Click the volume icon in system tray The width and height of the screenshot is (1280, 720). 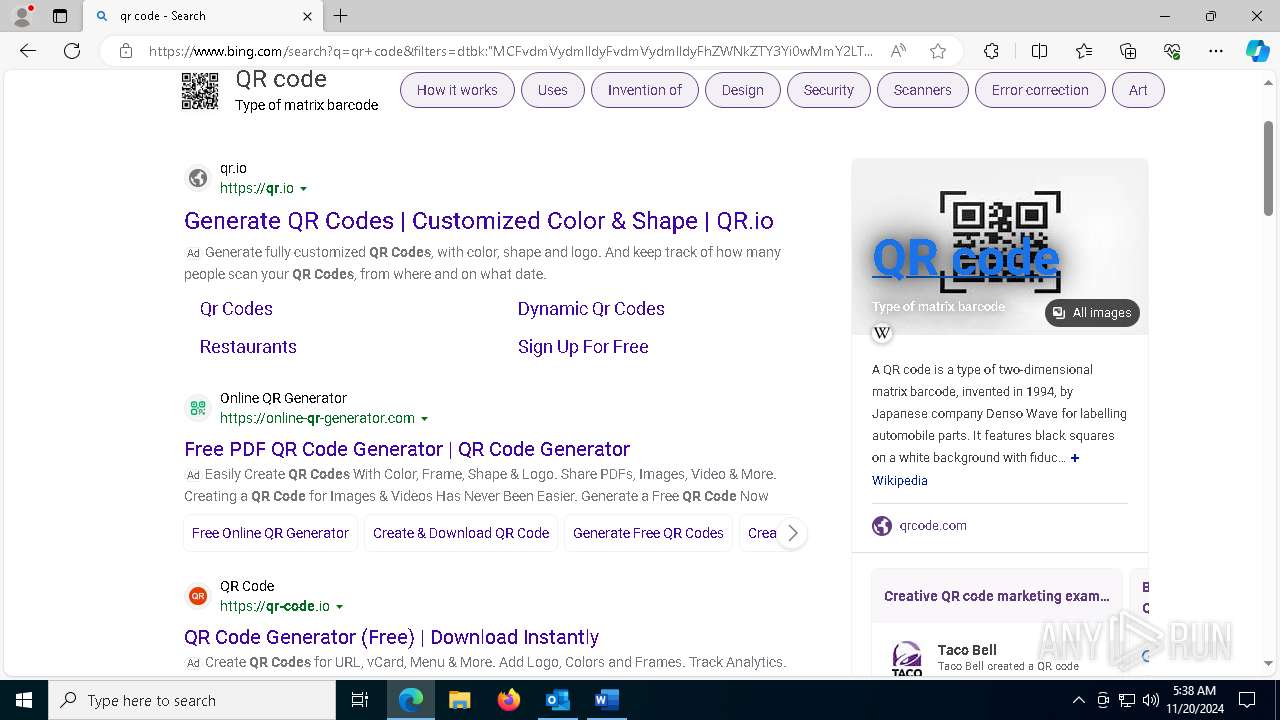(x=1150, y=700)
